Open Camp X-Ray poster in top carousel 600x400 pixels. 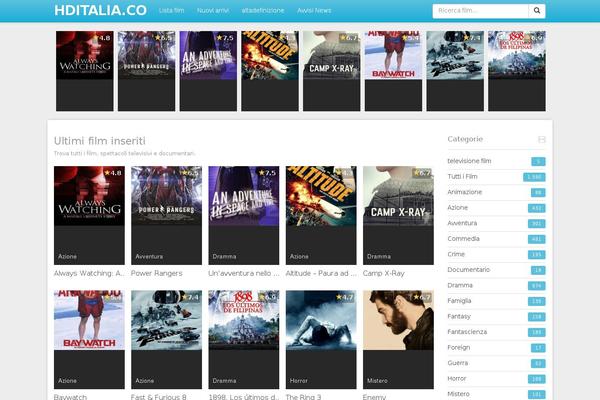click(331, 71)
